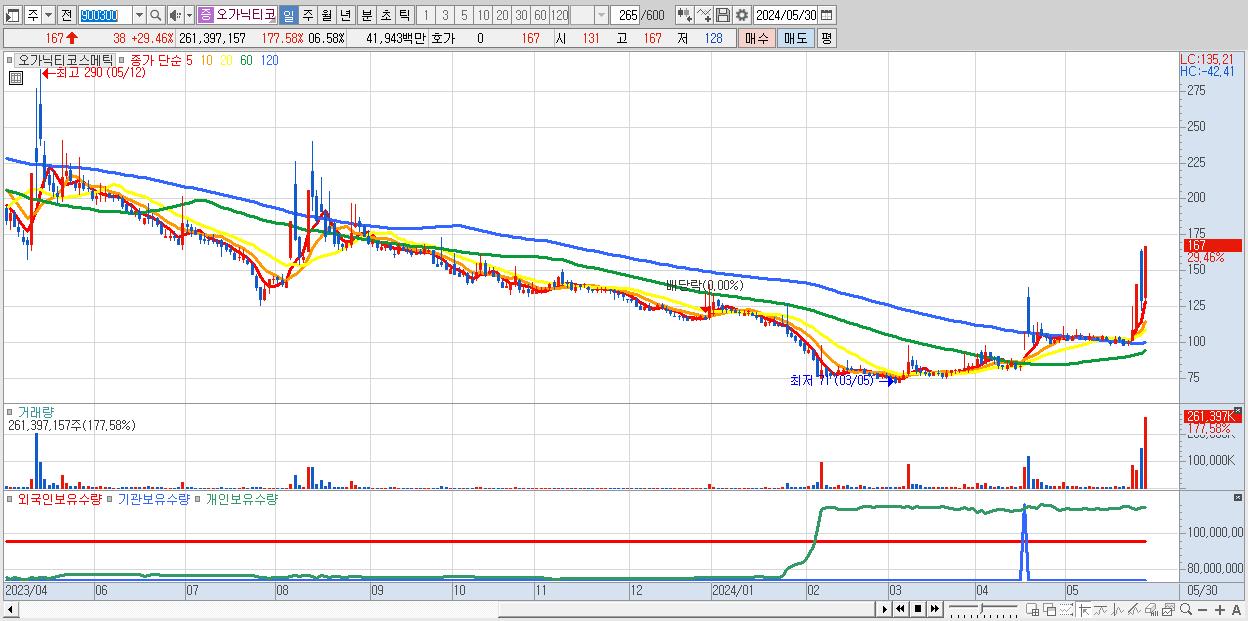Switch chart to monthly 월 period
Screen dimensions: 1248x621
pos(326,15)
